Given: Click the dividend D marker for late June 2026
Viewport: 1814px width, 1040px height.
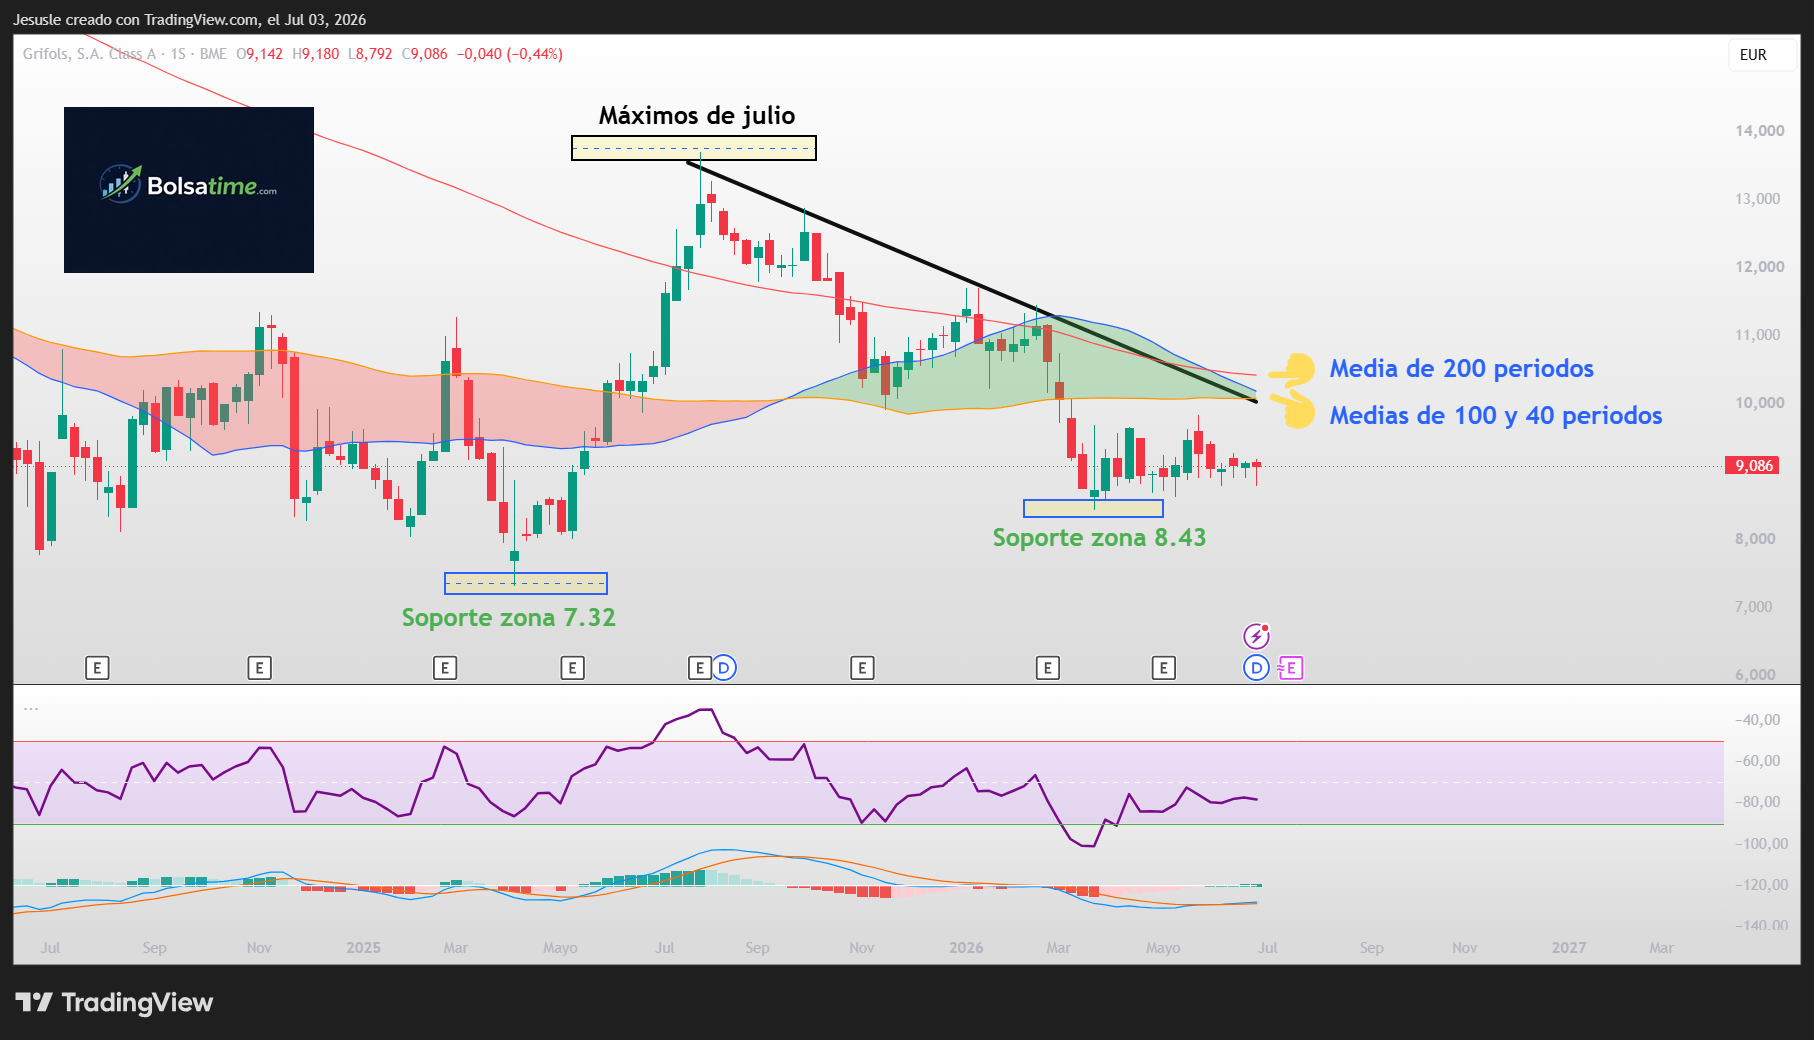Looking at the screenshot, I should pyautogui.click(x=1256, y=668).
